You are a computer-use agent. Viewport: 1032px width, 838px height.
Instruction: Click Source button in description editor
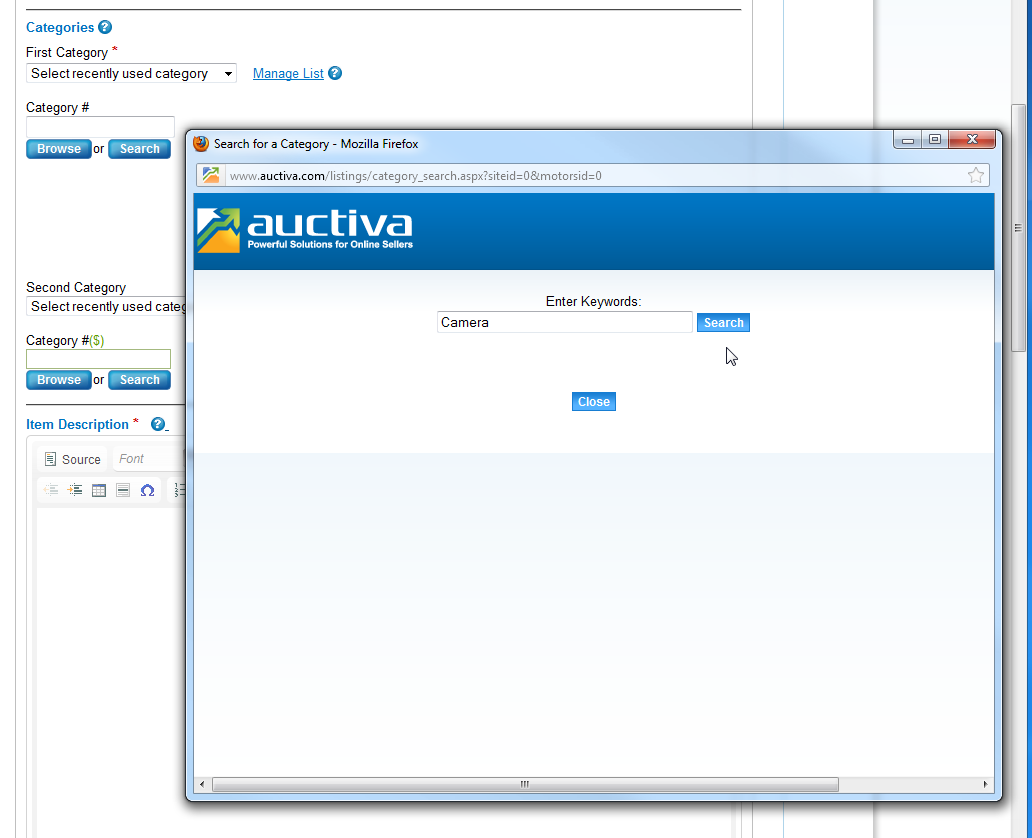coord(72,459)
